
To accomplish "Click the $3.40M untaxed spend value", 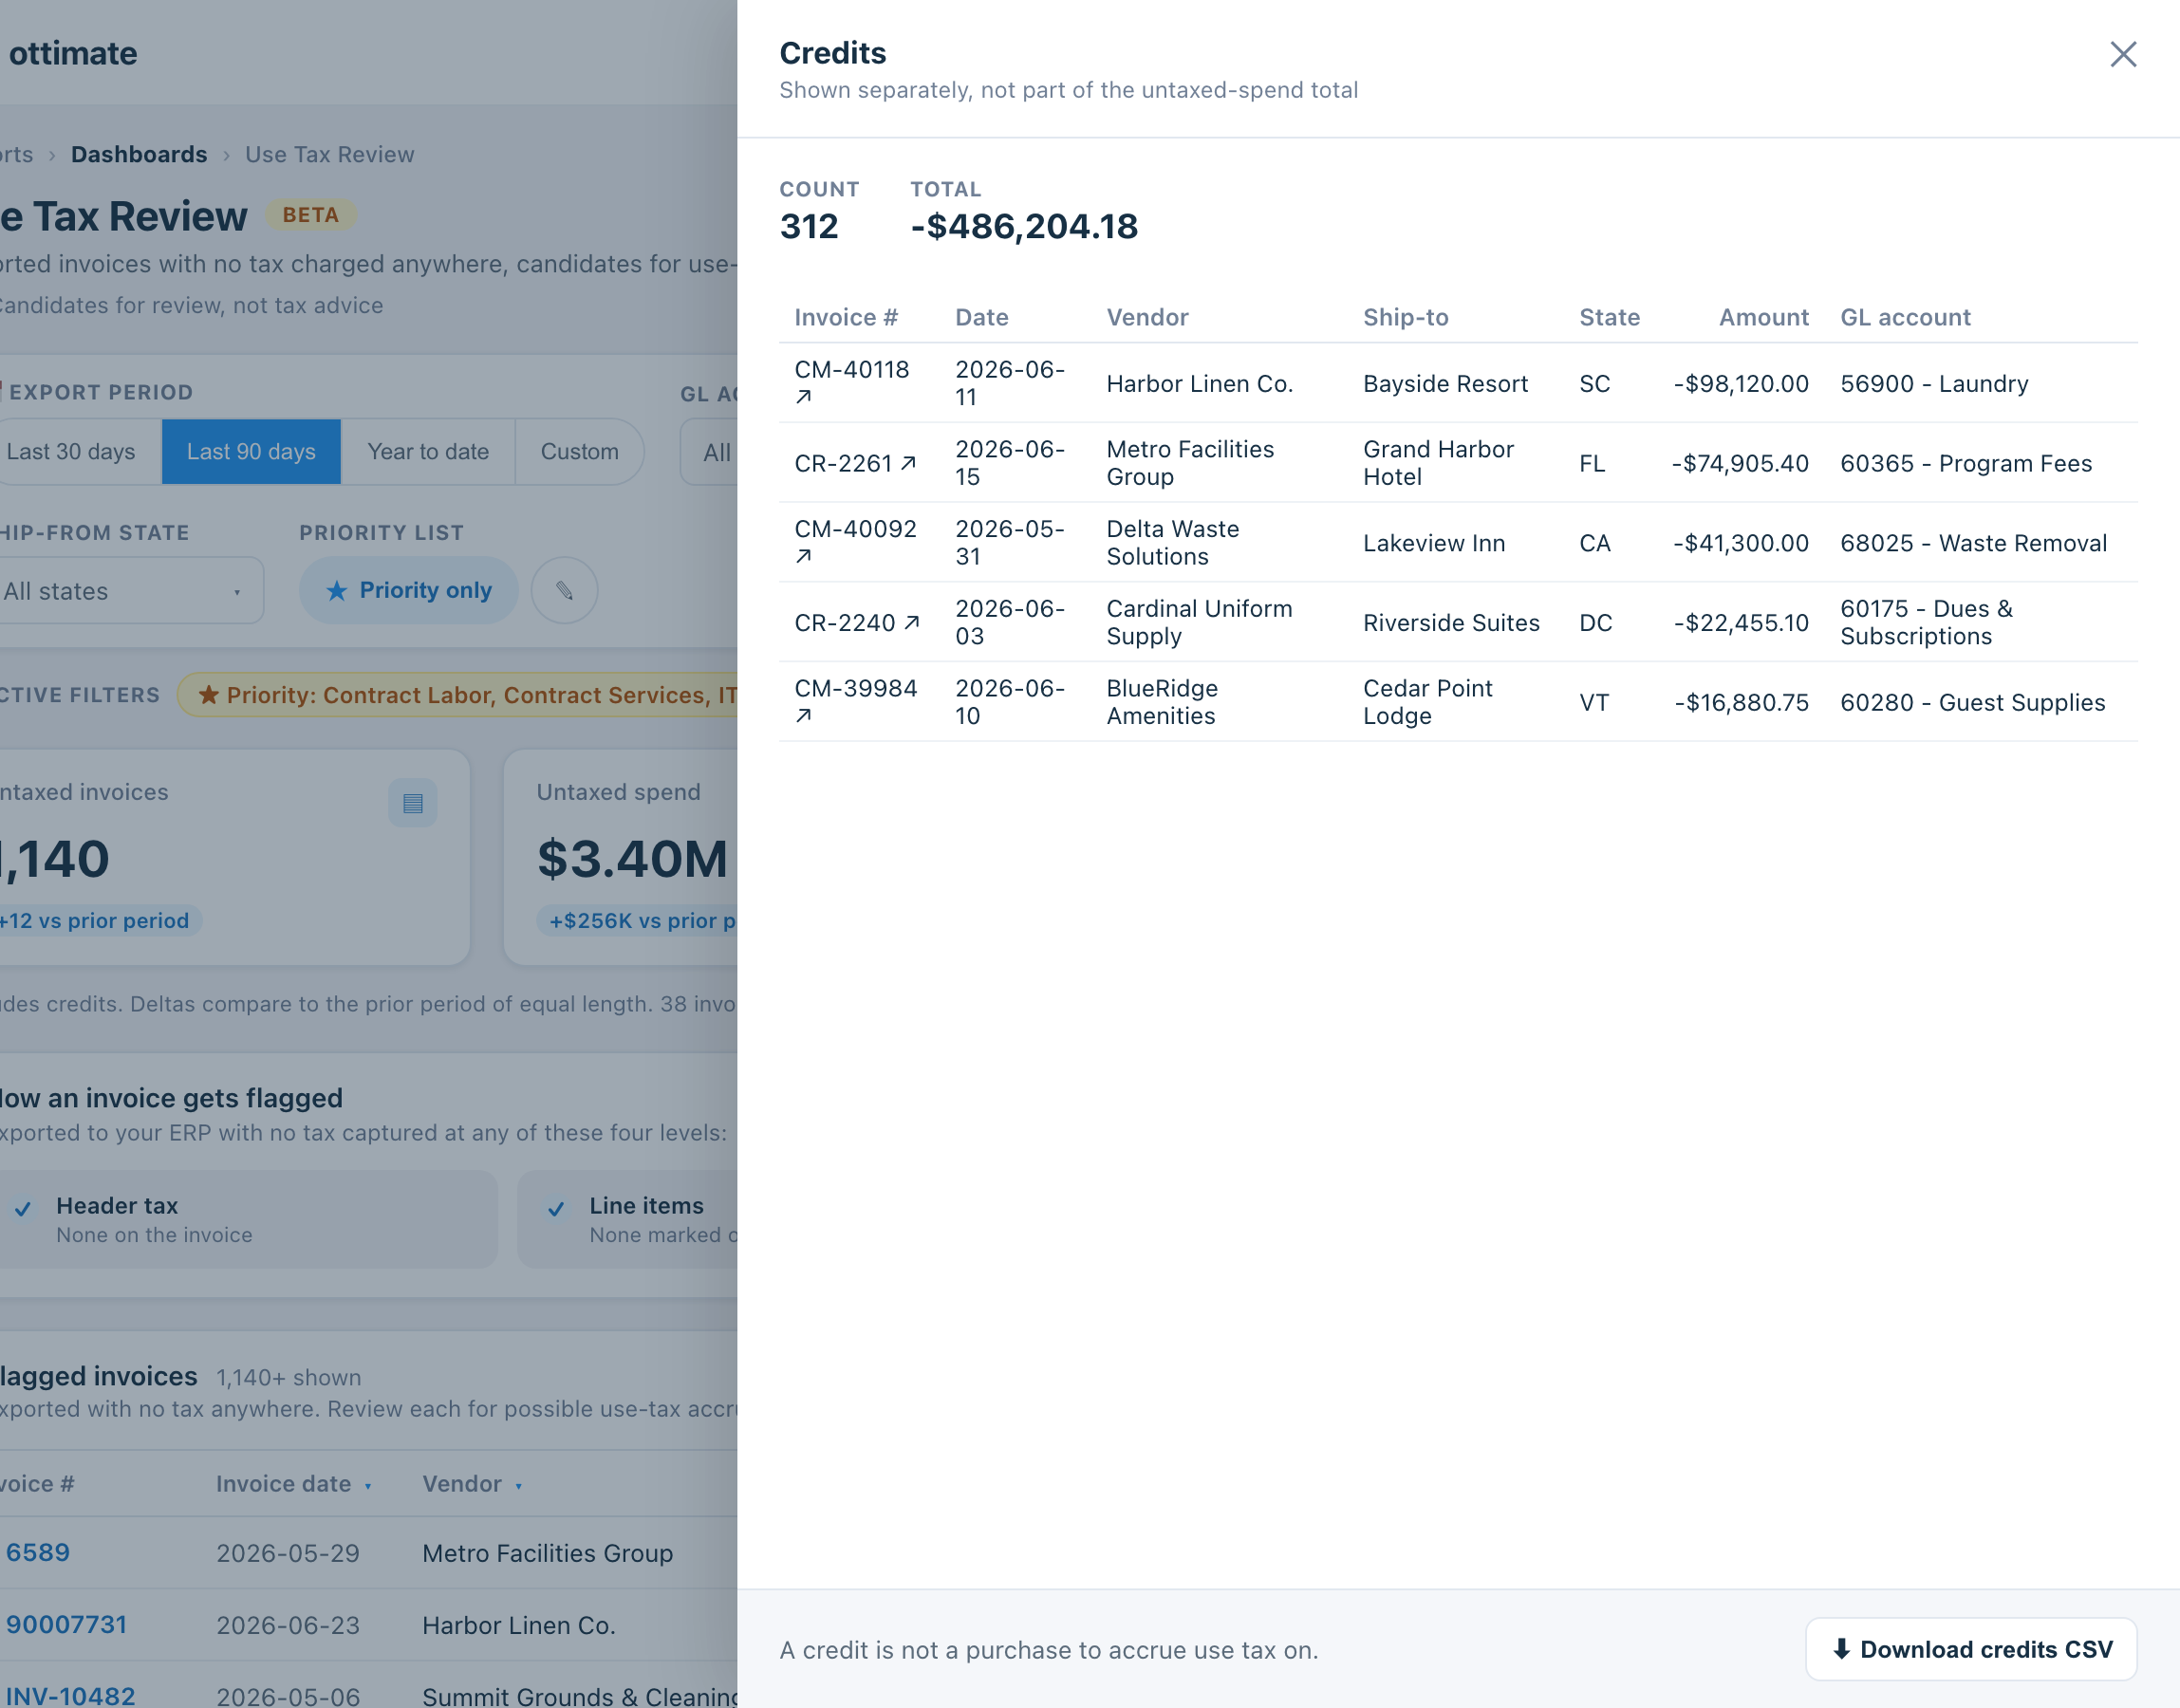I will [632, 858].
